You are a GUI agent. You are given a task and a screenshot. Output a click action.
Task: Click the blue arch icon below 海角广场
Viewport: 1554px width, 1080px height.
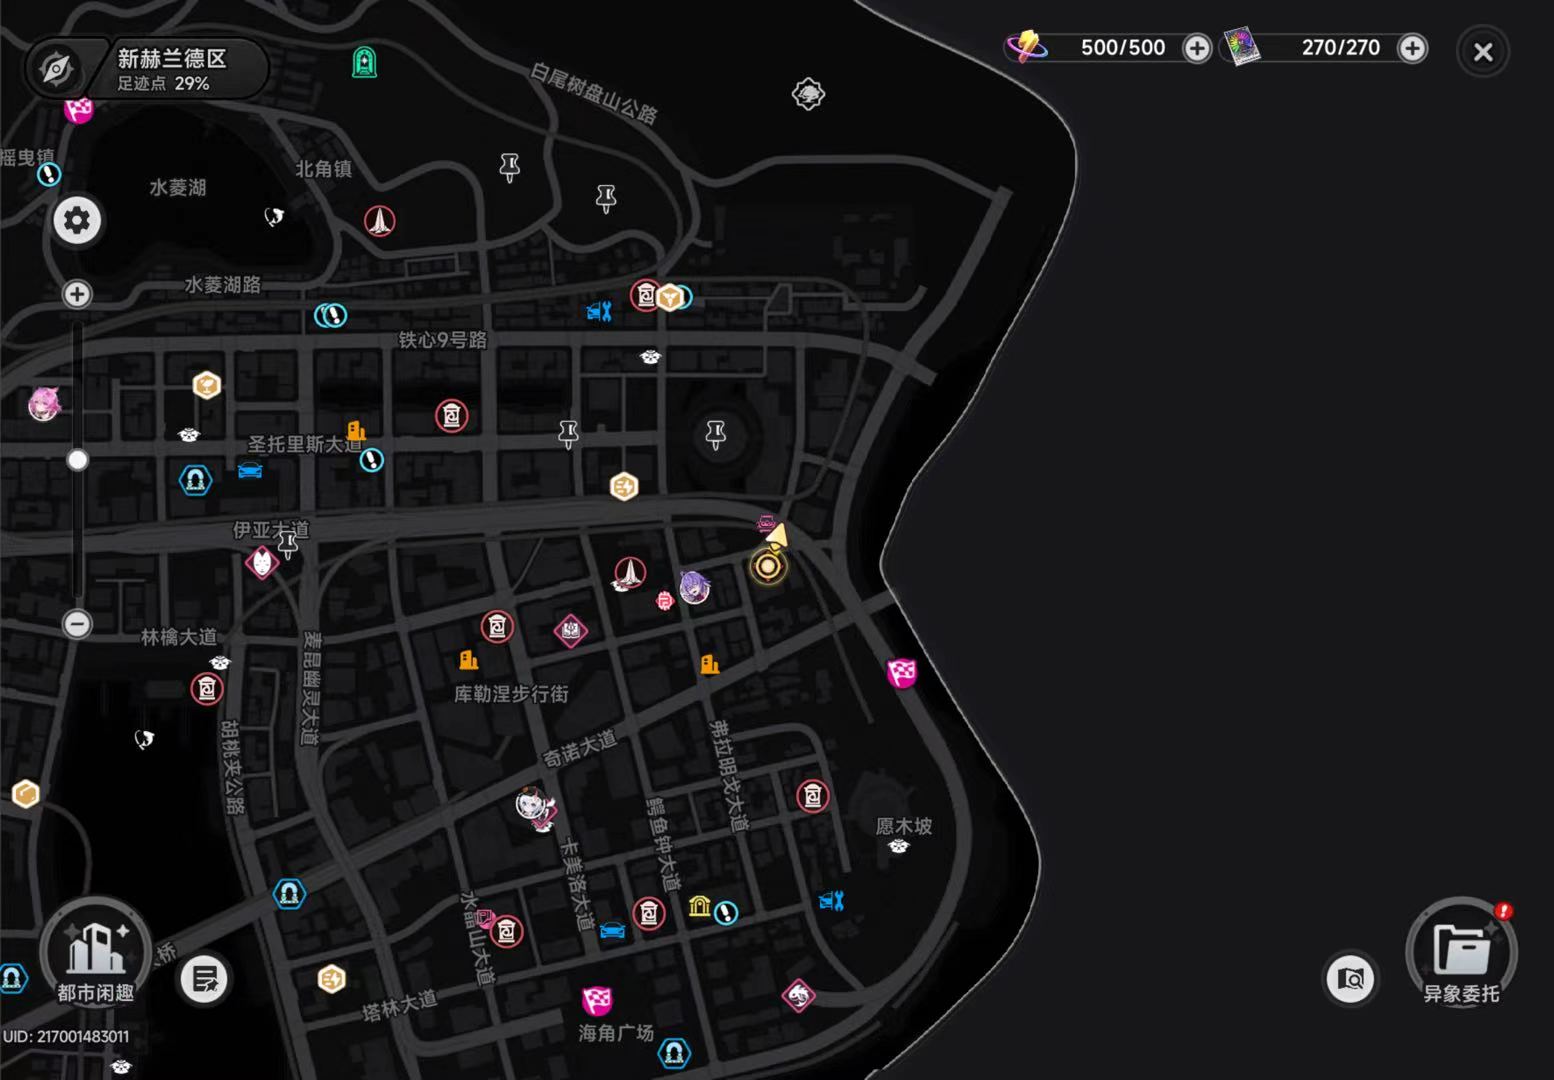tap(674, 1052)
